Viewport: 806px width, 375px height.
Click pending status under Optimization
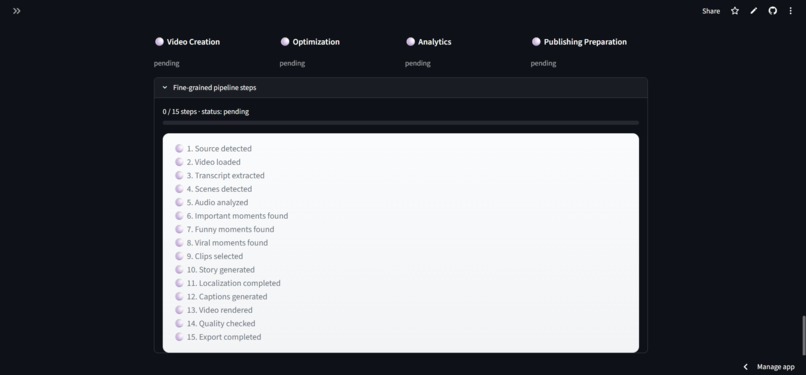click(x=292, y=63)
